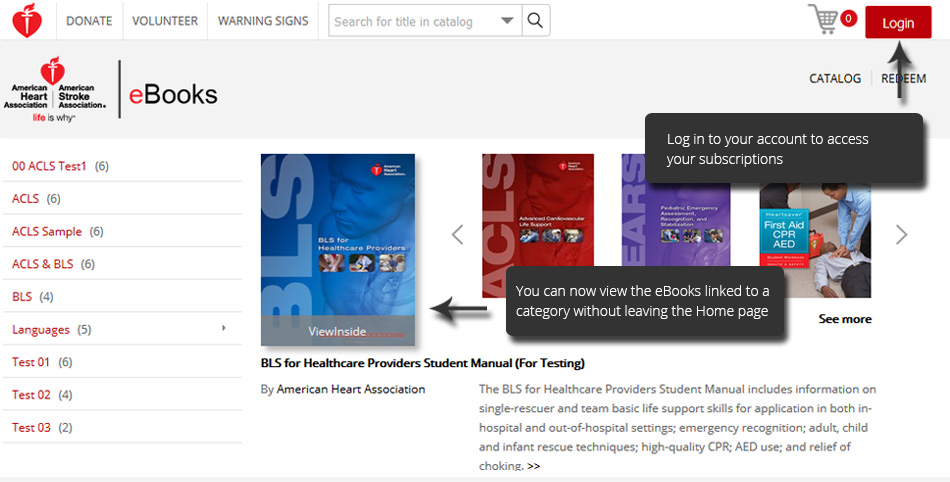
Task: Select the ACLS & BLS category
Action: point(42,264)
